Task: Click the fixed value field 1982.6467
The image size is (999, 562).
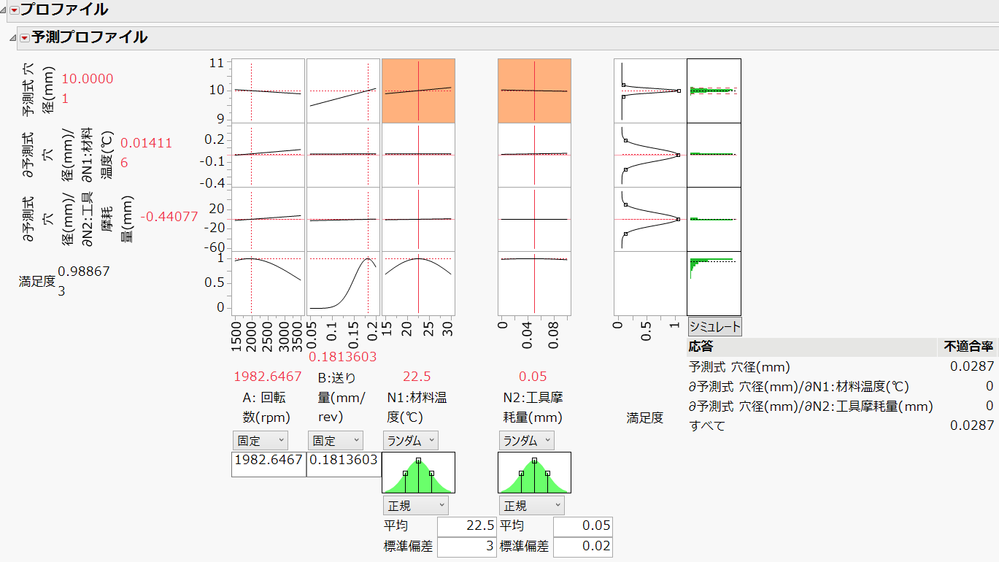Action: click(268, 463)
